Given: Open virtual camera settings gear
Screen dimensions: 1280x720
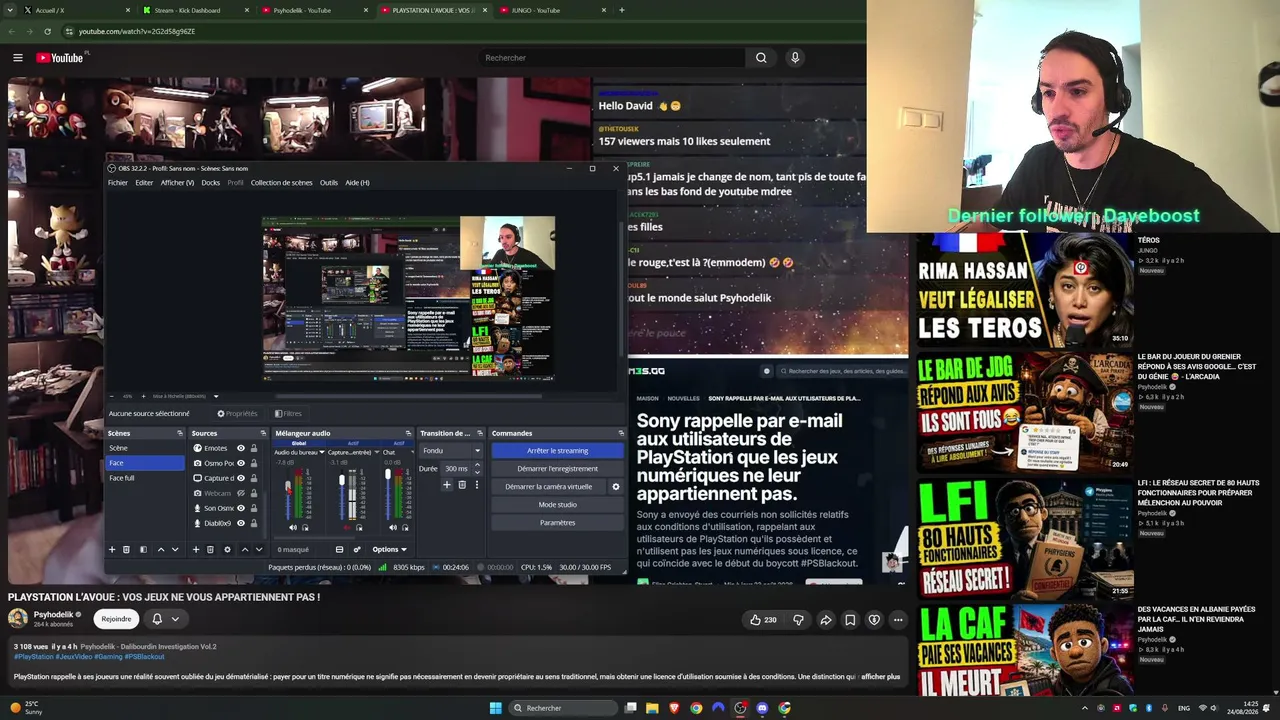Looking at the screenshot, I should [615, 487].
